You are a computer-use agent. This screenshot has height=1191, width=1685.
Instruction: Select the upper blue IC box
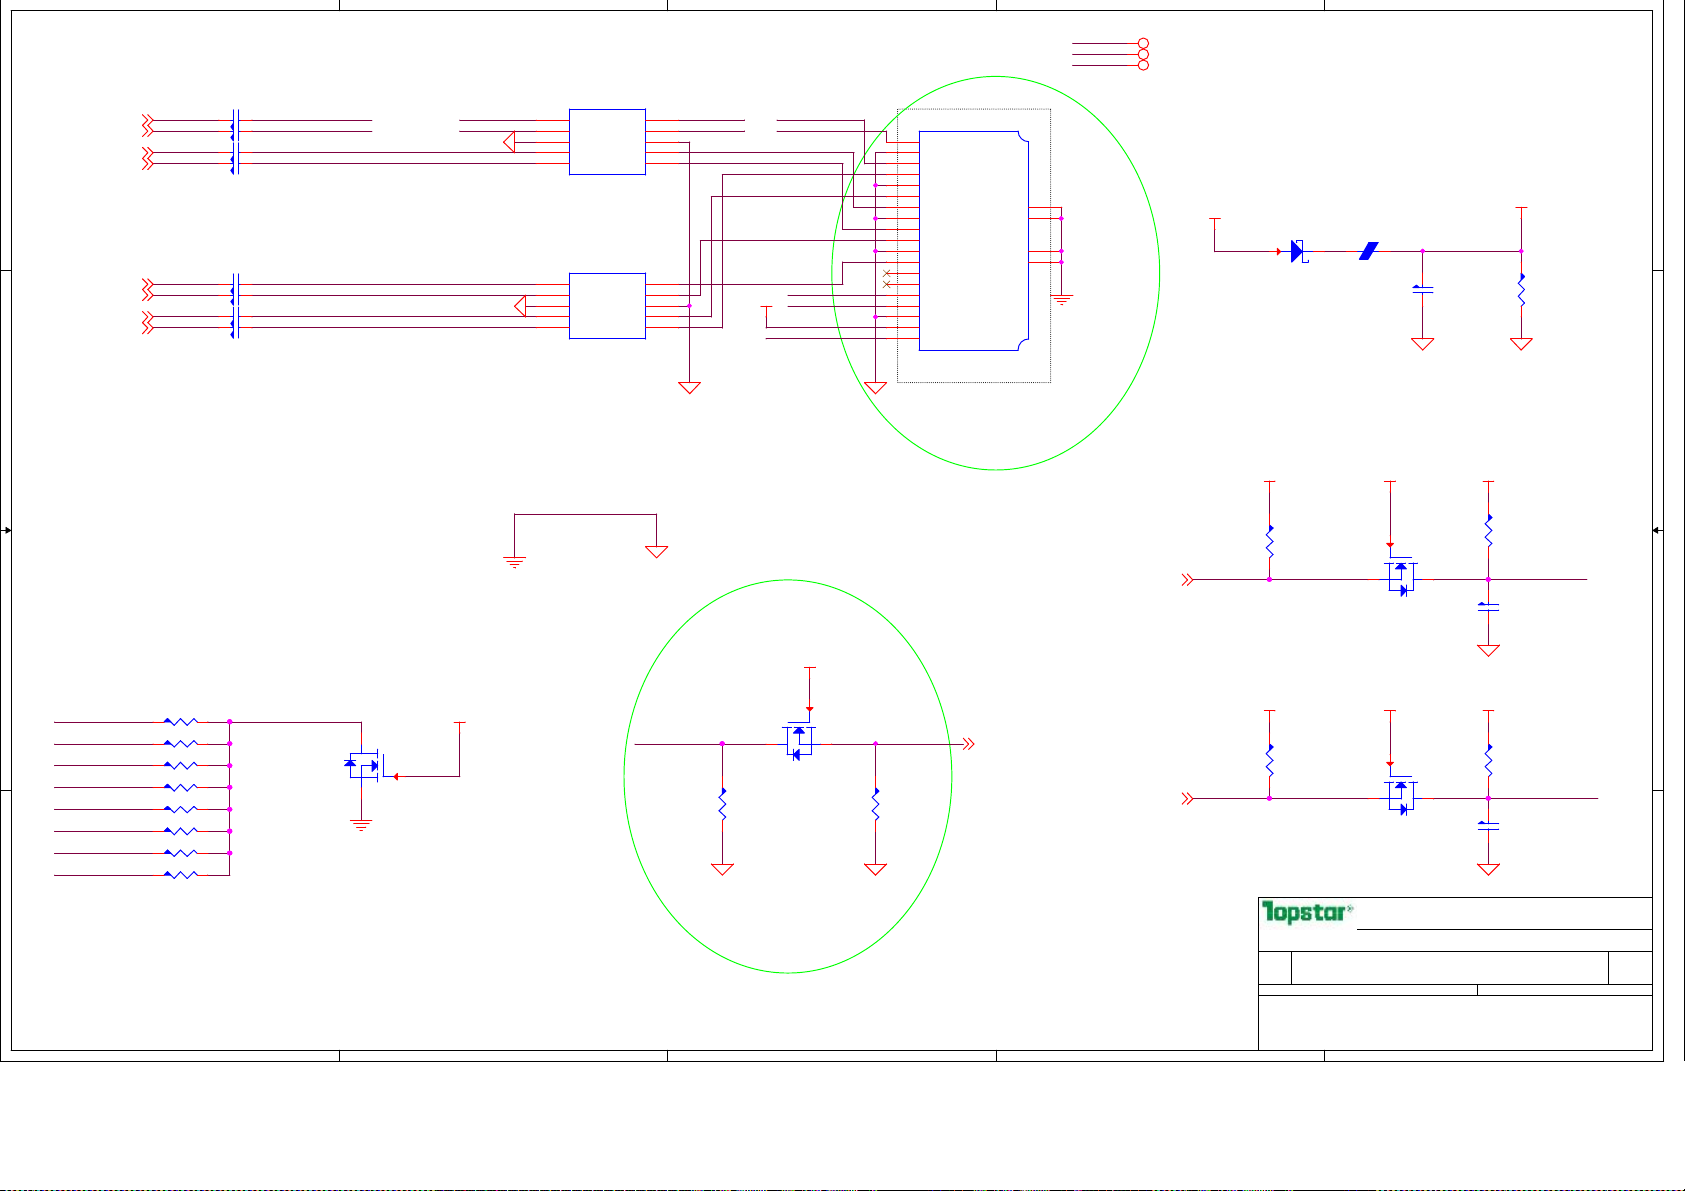pos(607,142)
